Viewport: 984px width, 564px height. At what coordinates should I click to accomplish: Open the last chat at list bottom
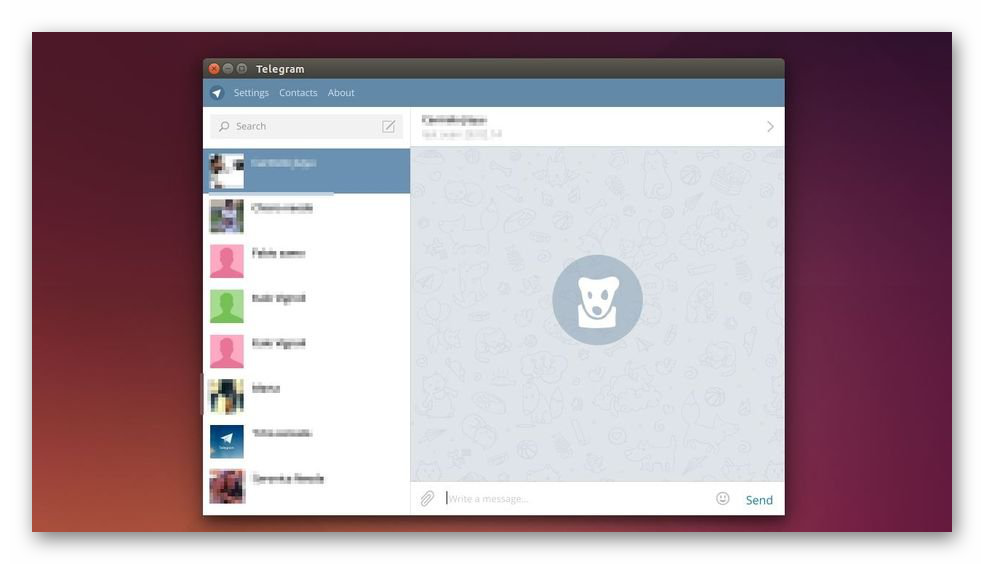306,485
